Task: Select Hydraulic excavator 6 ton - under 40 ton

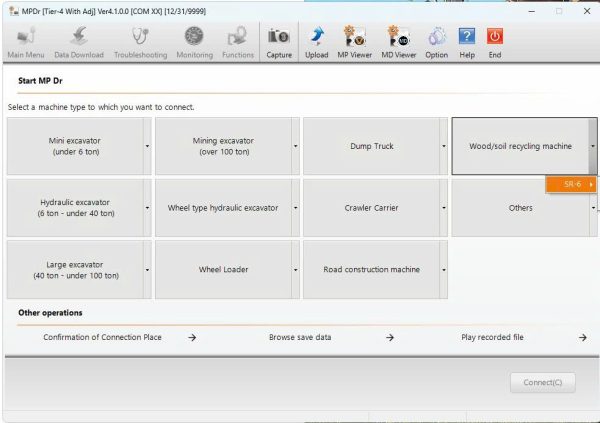Action: click(x=75, y=208)
